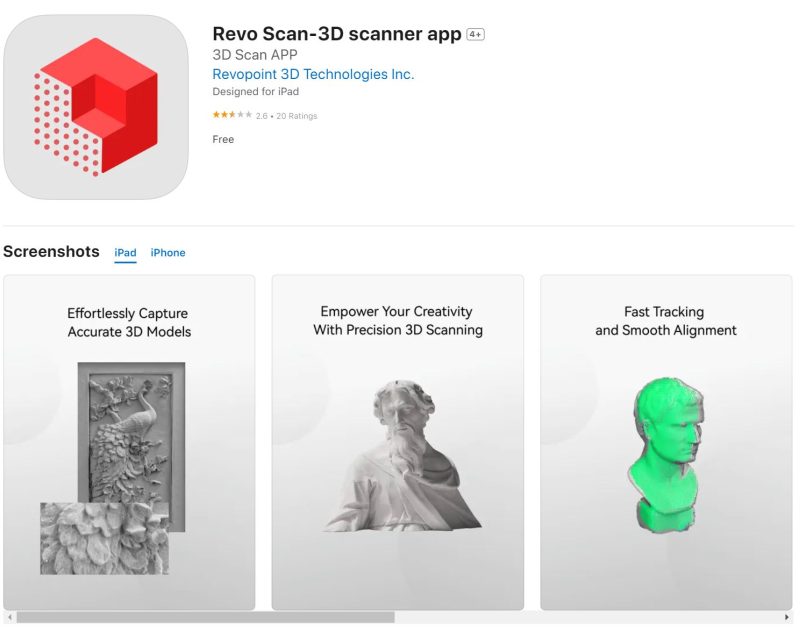Click the 2.6 • 20 Ratings text
This screenshot has height=633, width=800.
click(x=286, y=116)
